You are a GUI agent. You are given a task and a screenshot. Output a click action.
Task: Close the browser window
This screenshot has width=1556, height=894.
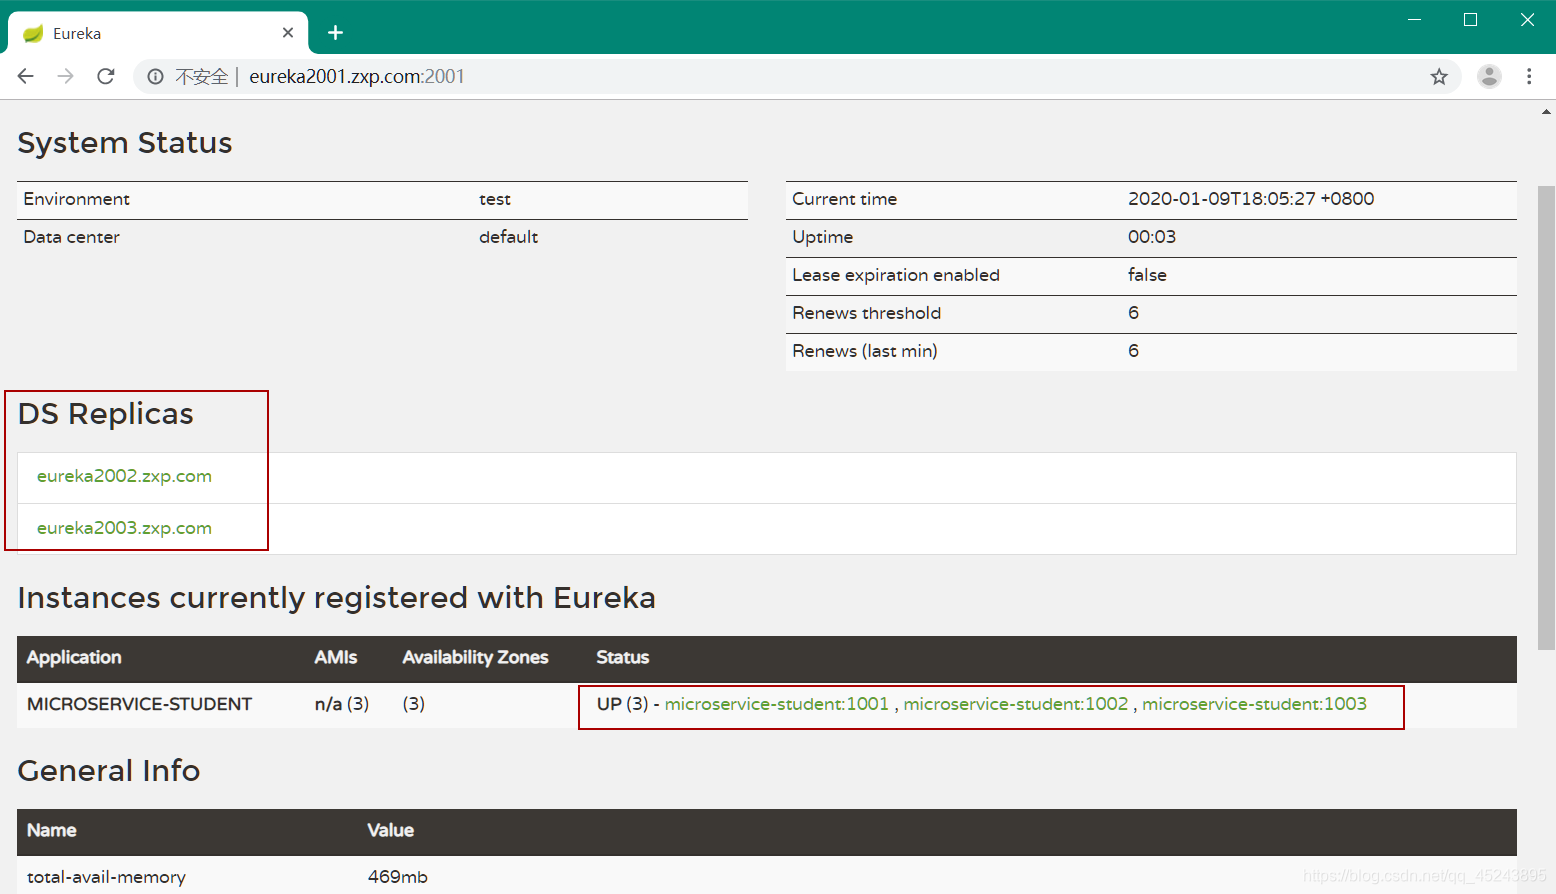[1527, 20]
